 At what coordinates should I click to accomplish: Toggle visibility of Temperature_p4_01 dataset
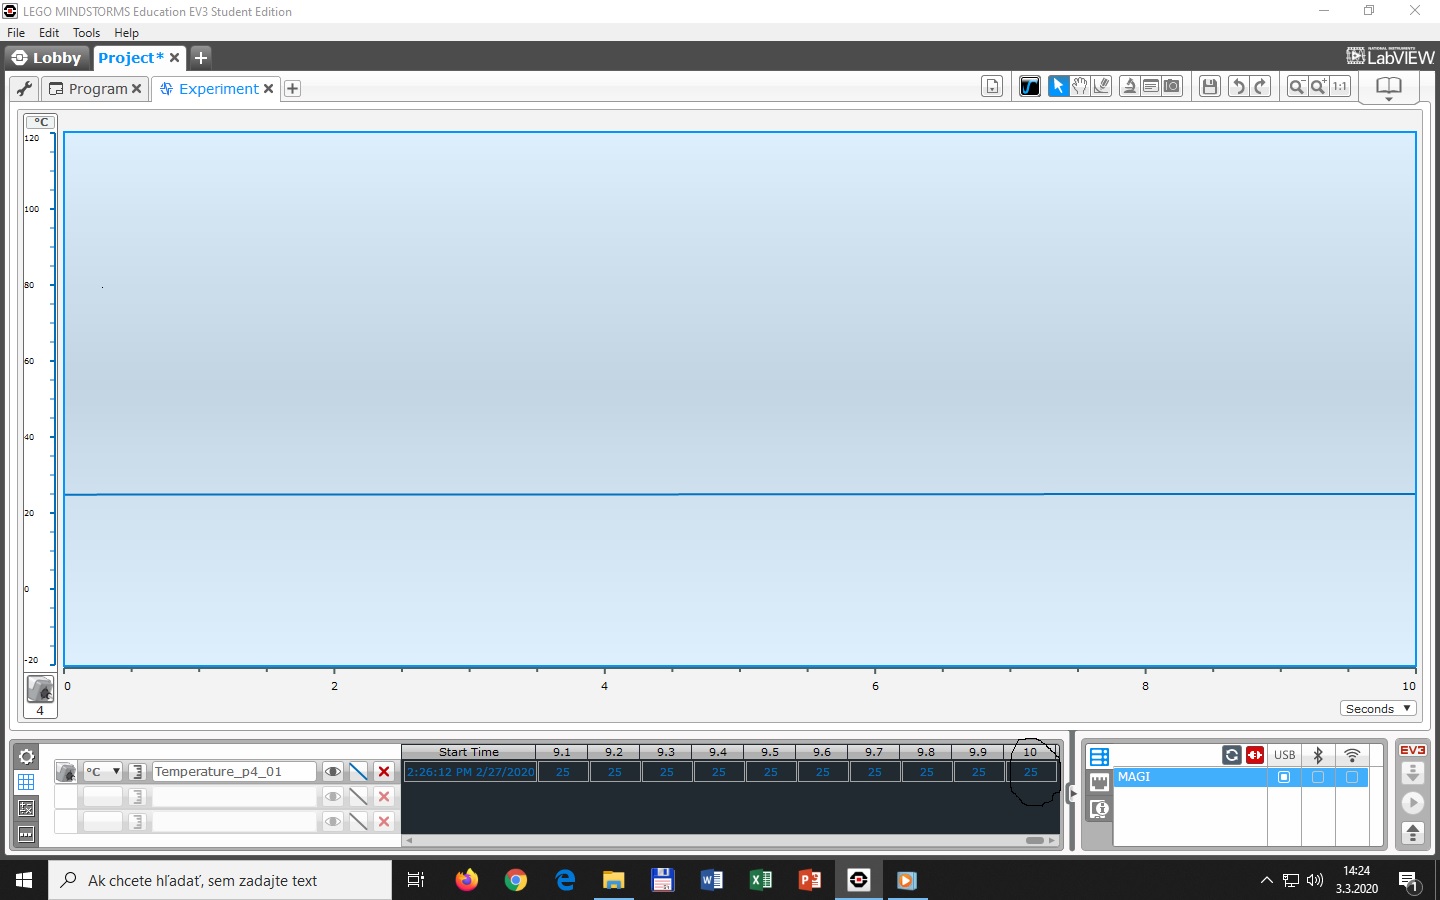[332, 772]
